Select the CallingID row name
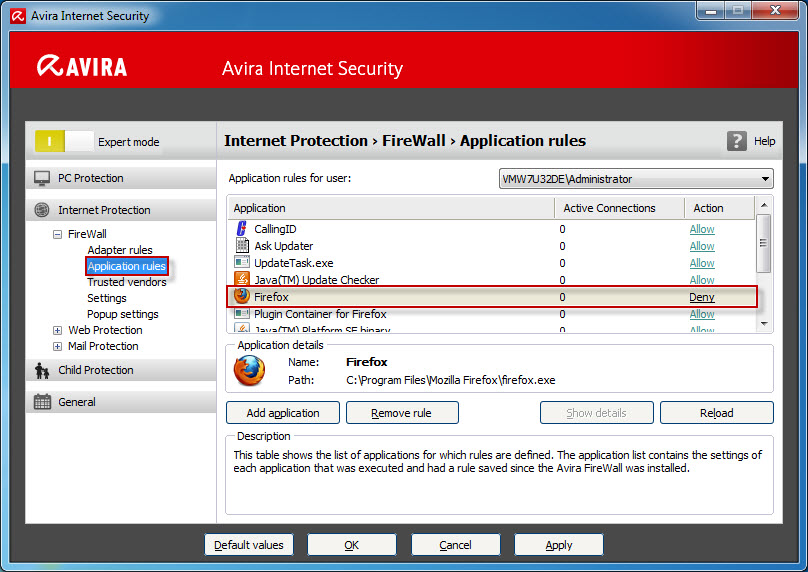Screen dimensions: 808x572 pos(275,229)
